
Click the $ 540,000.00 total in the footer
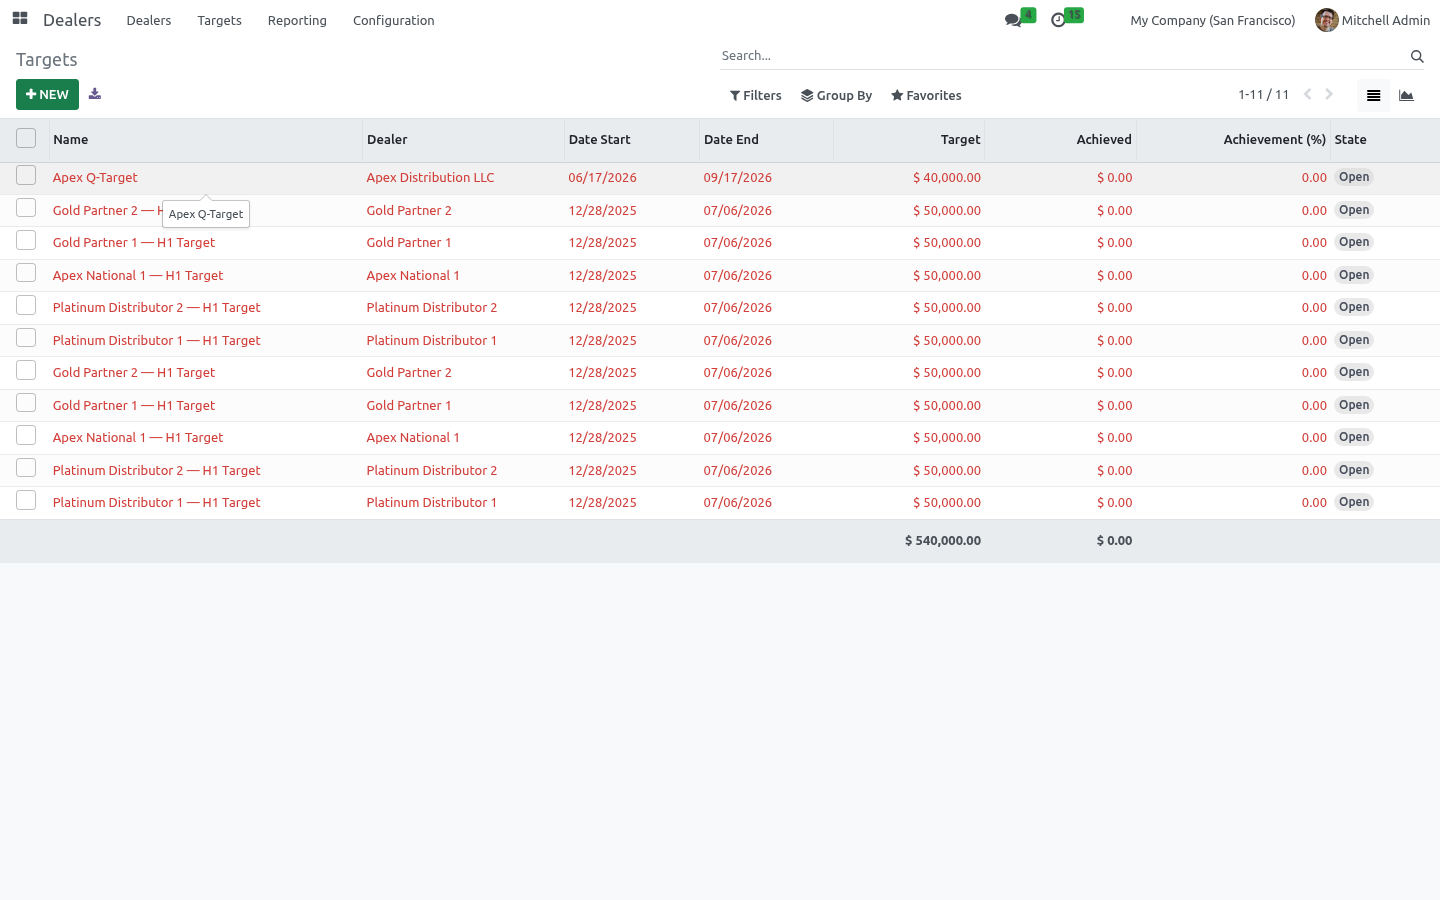pos(943,541)
